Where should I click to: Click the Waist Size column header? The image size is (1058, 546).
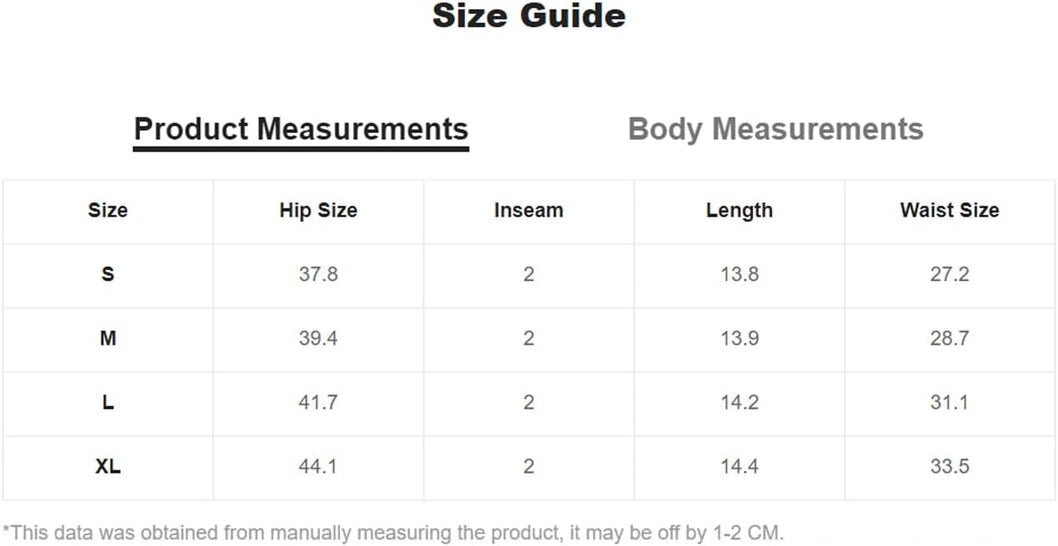(x=949, y=210)
